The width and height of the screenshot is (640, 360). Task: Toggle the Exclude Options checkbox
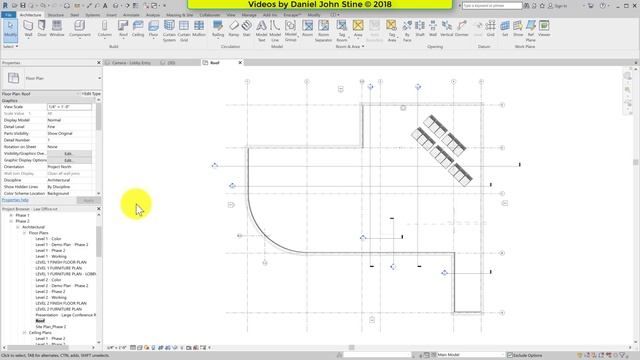[x=510, y=355]
